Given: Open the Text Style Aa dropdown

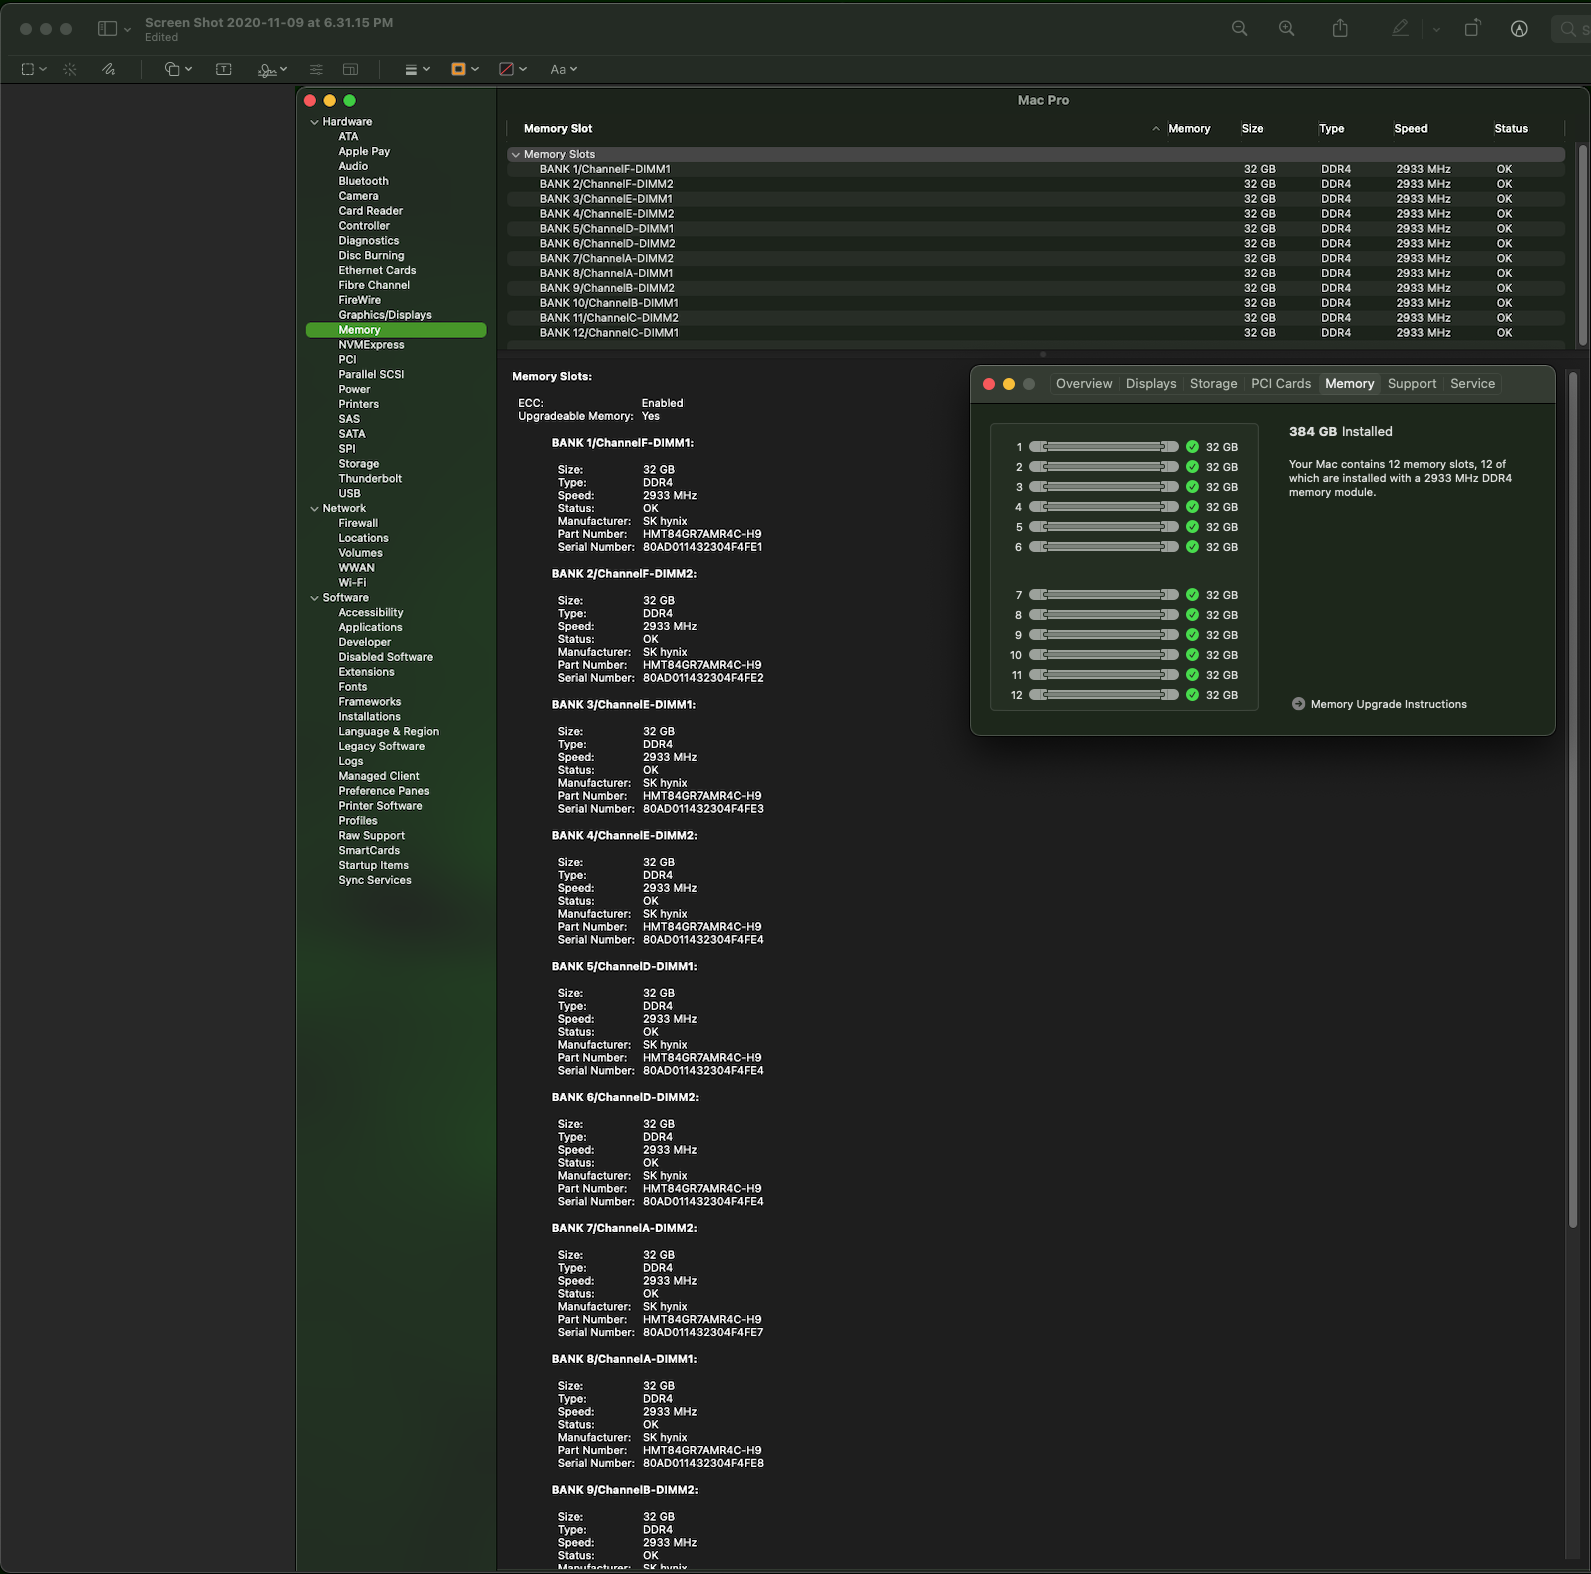Looking at the screenshot, I should (563, 69).
